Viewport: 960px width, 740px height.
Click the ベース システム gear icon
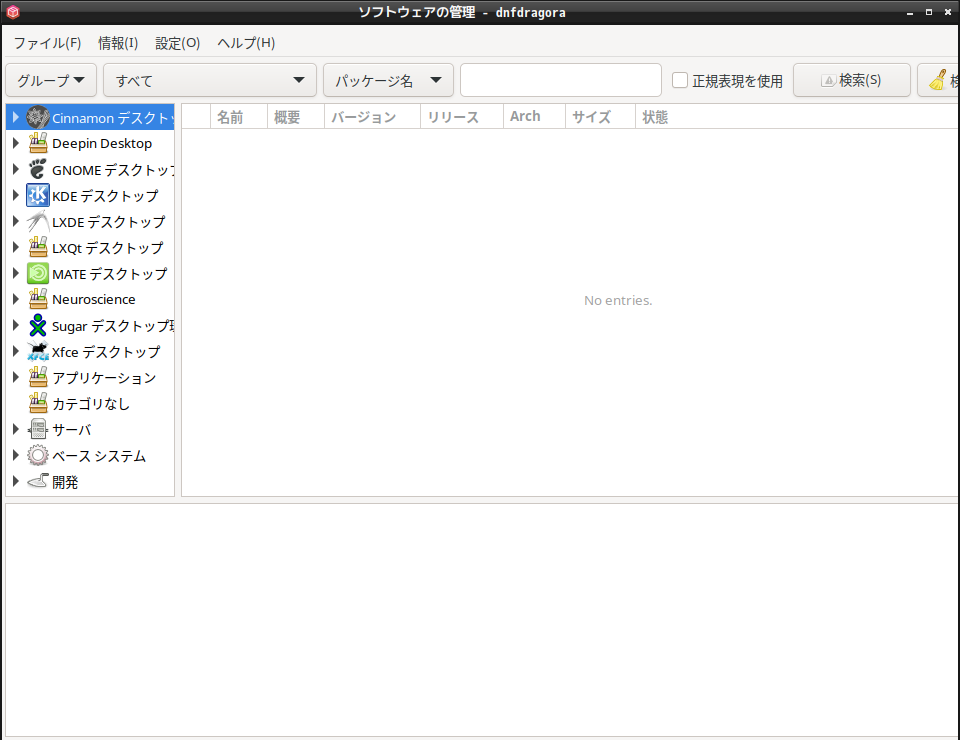click(x=38, y=455)
